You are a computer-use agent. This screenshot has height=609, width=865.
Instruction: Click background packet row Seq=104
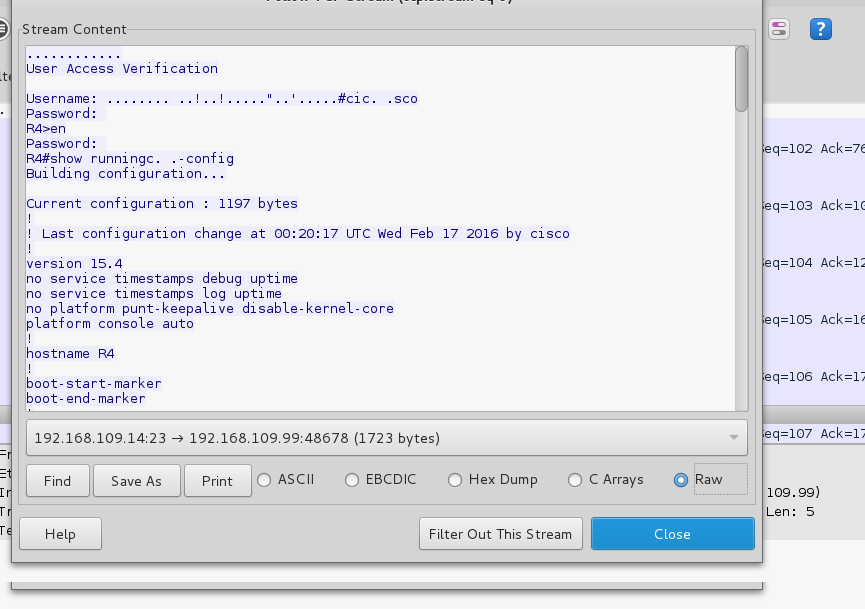814,263
